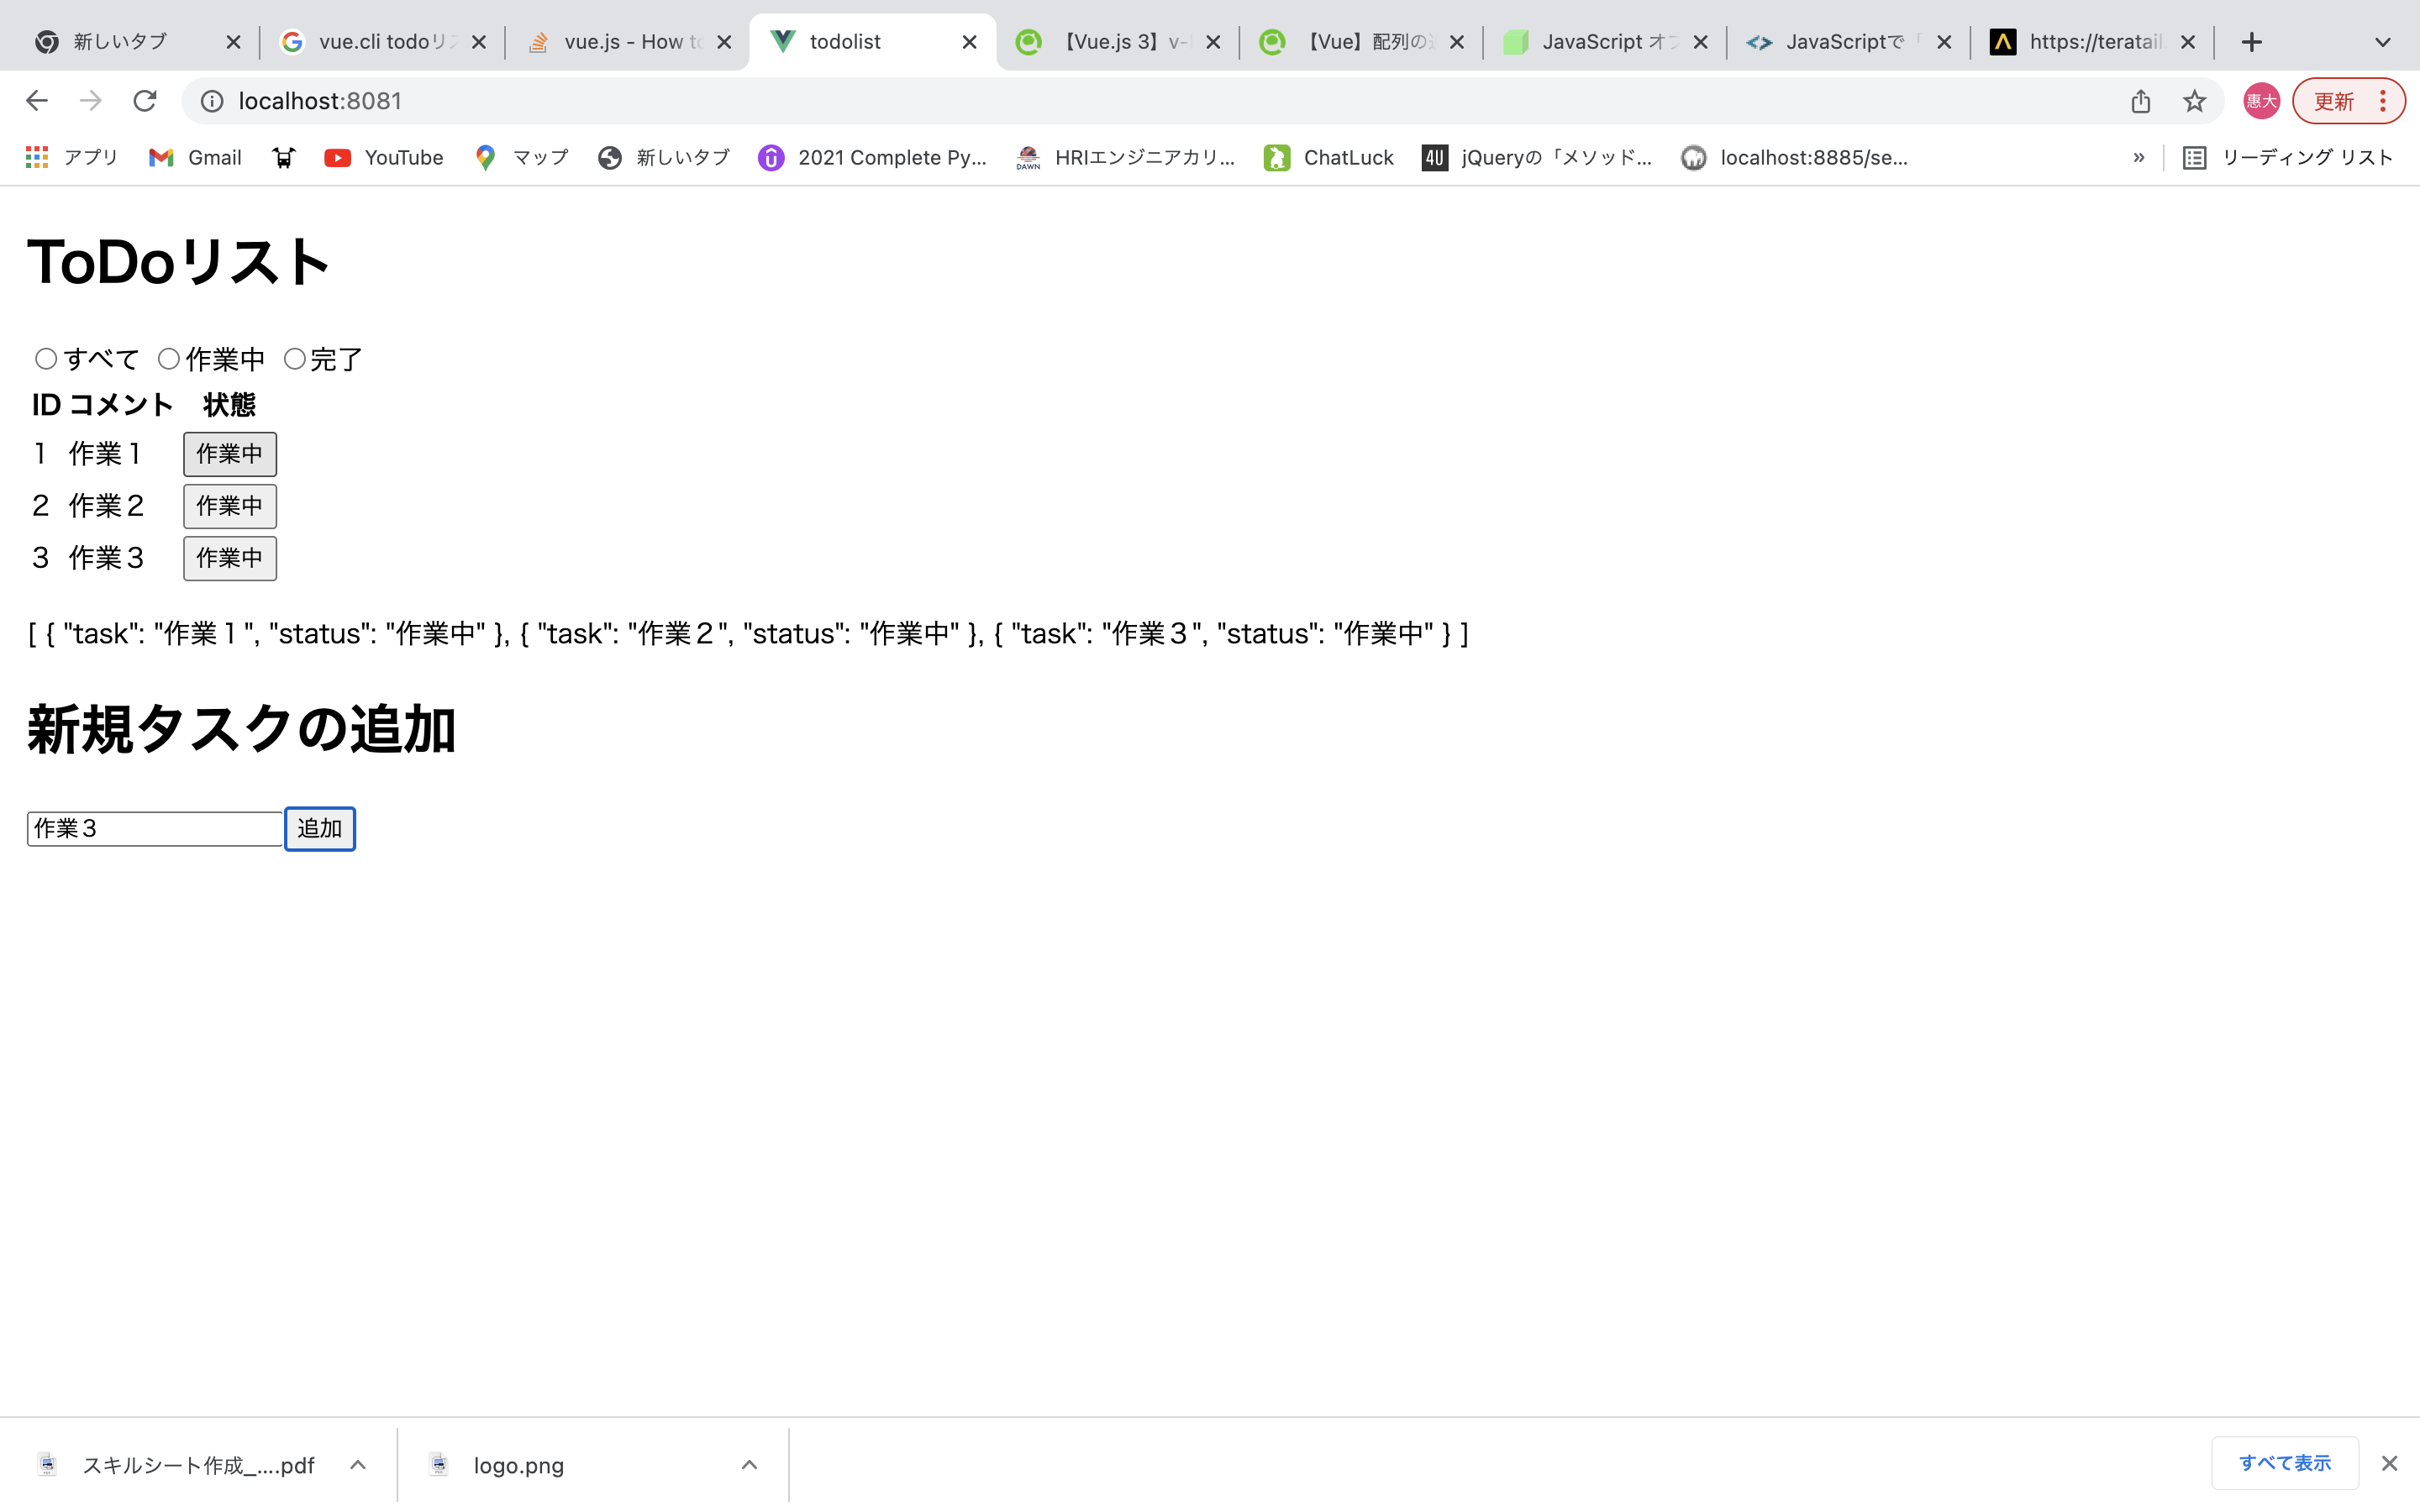Open the logo.png download options chevron

pyautogui.click(x=749, y=1465)
